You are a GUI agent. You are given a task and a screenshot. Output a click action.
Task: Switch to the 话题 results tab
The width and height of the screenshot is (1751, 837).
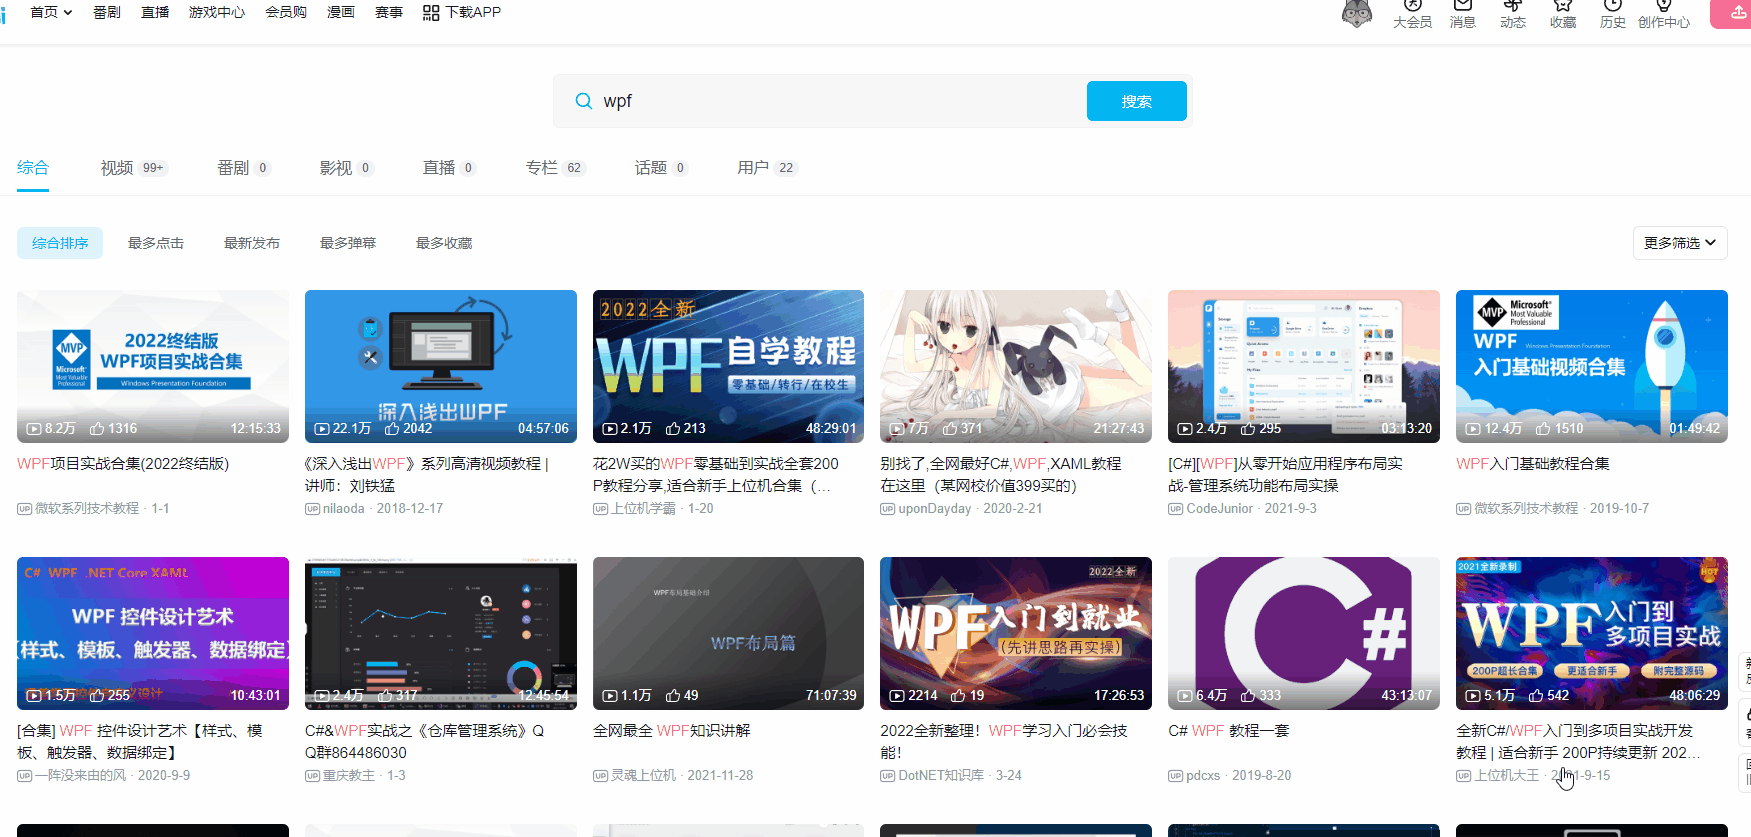coord(661,168)
